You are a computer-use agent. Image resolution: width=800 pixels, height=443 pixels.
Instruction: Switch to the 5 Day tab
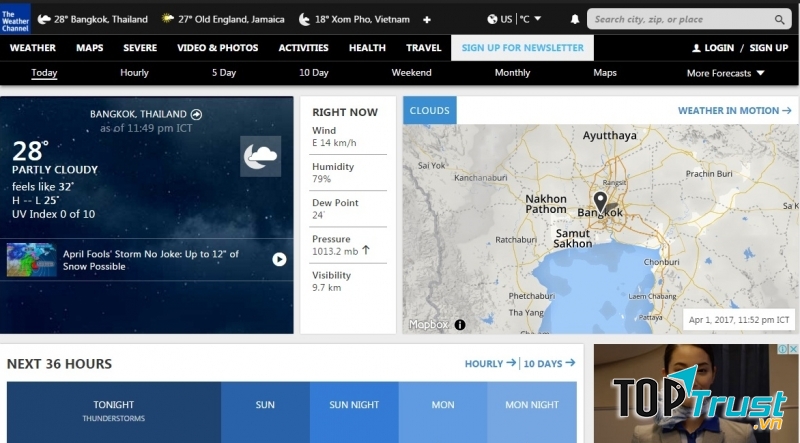coord(224,73)
